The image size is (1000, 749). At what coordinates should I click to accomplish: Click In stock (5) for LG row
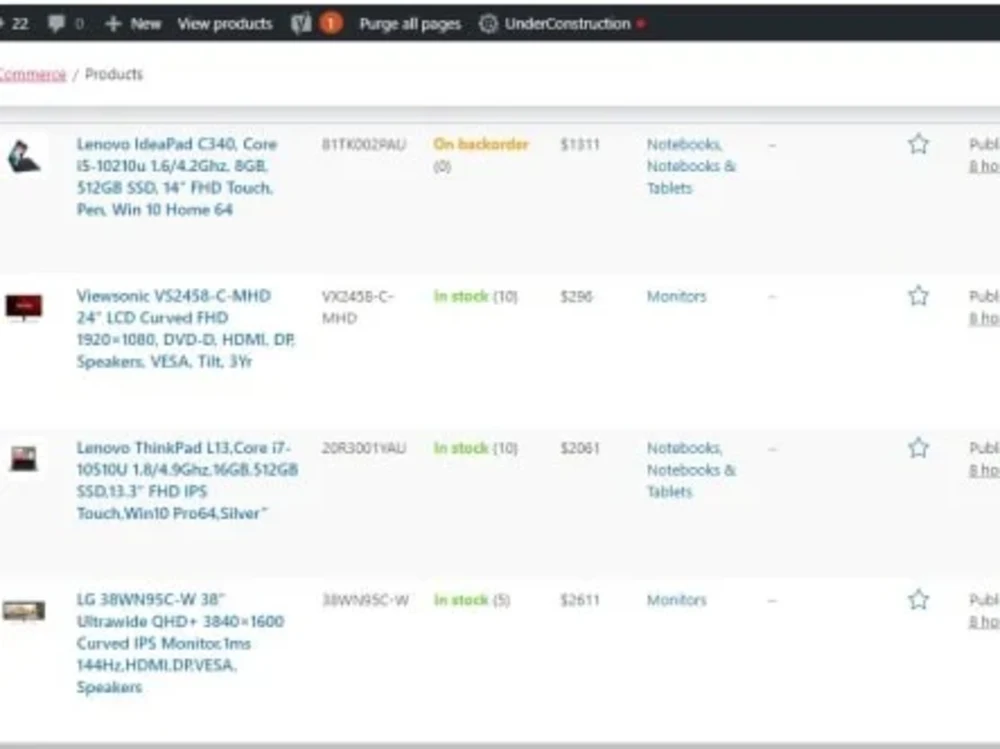(472, 600)
